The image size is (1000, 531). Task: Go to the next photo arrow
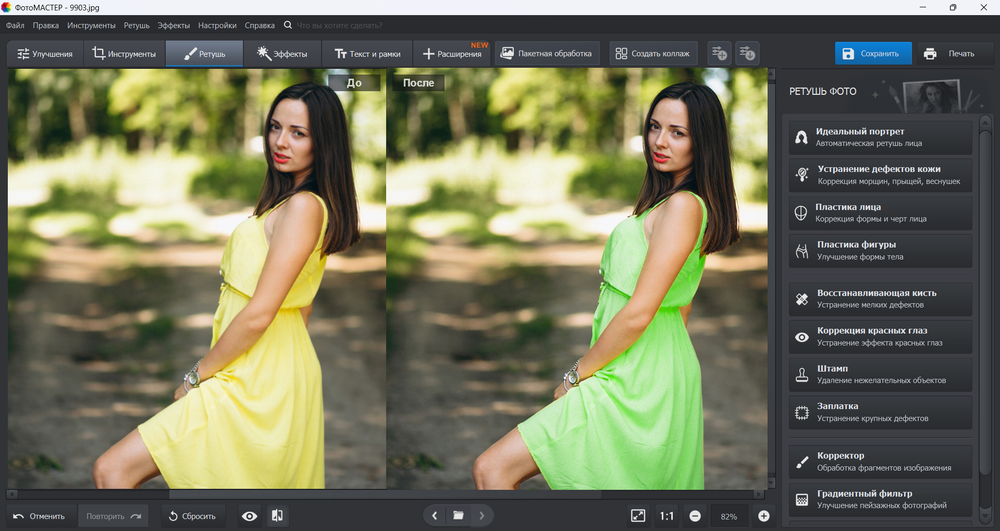click(482, 516)
